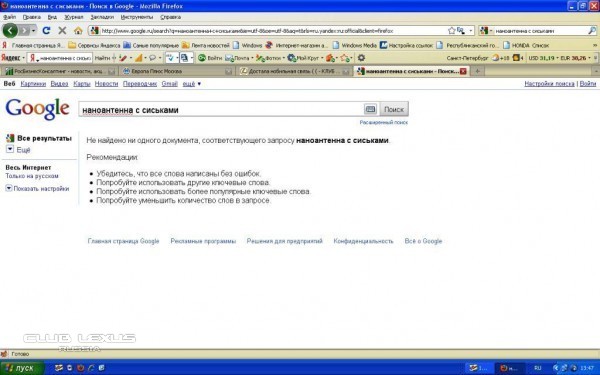
Task: Click the grey Forward arrow button
Action: 24,30
